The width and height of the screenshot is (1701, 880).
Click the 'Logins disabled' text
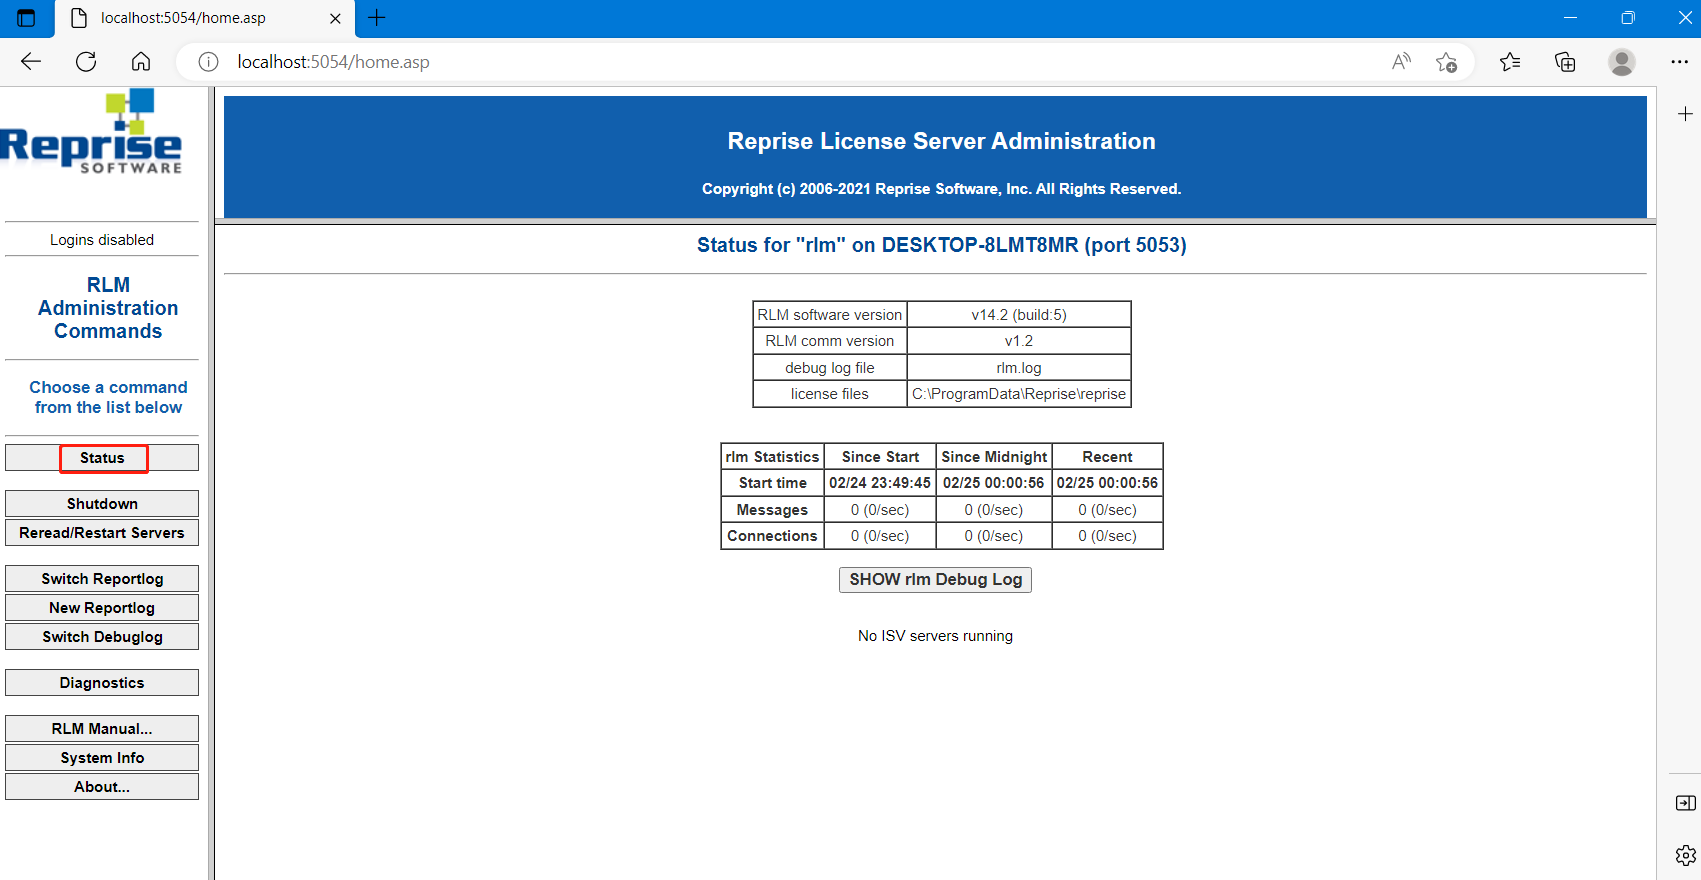click(x=102, y=240)
